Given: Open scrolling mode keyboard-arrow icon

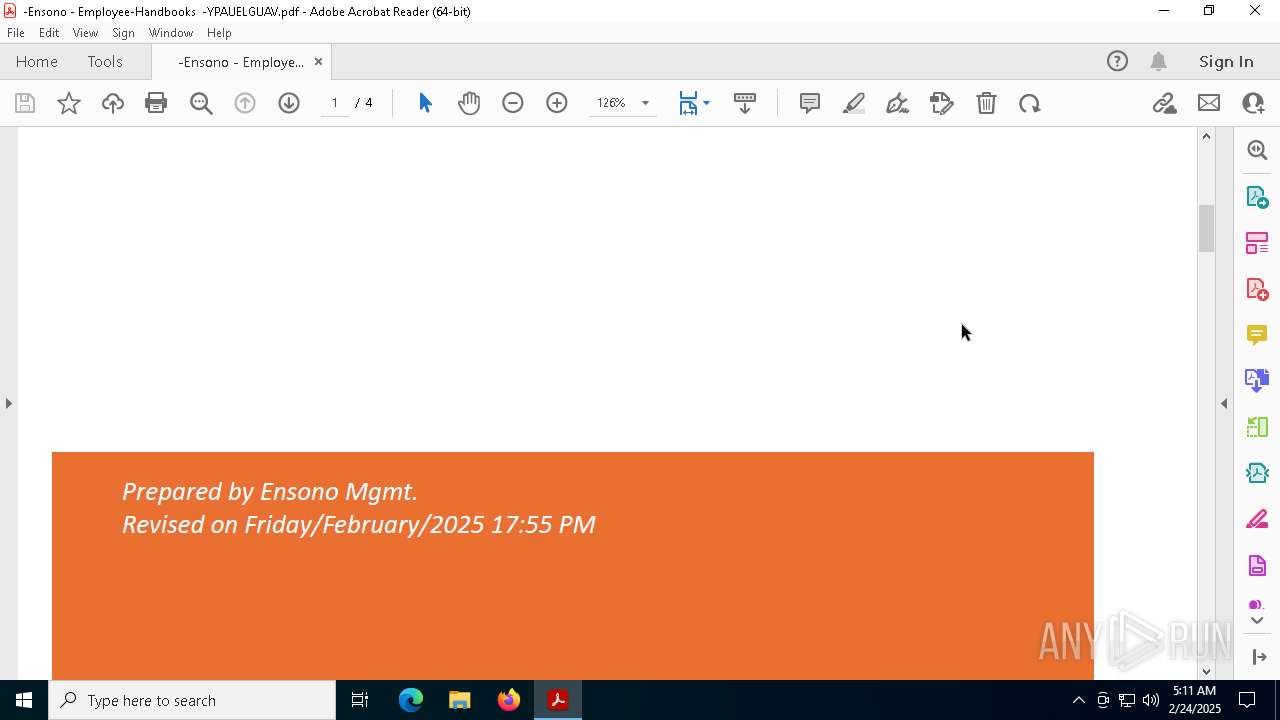Looking at the screenshot, I should click(x=745, y=103).
